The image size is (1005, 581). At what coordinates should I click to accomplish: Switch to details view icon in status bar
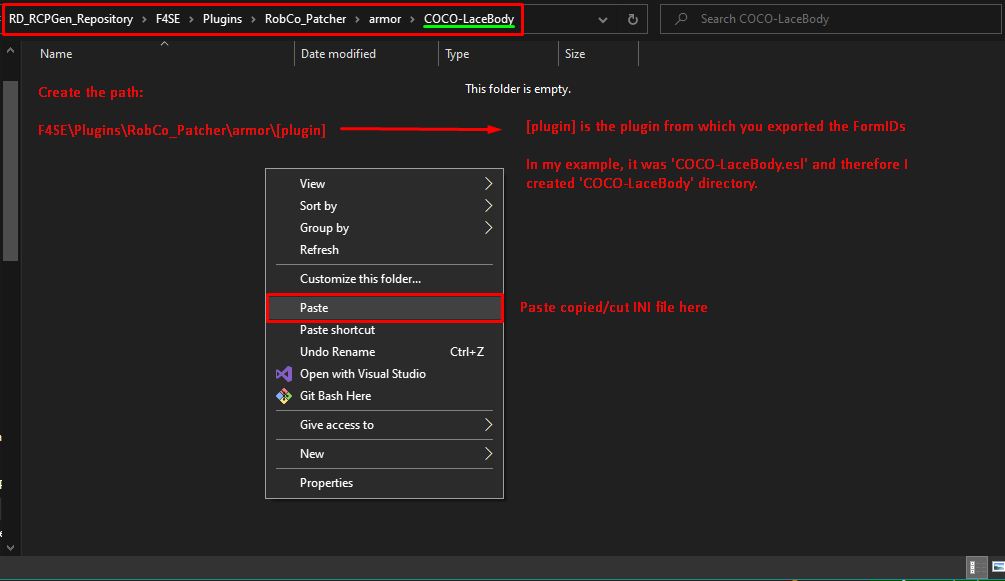(x=976, y=567)
